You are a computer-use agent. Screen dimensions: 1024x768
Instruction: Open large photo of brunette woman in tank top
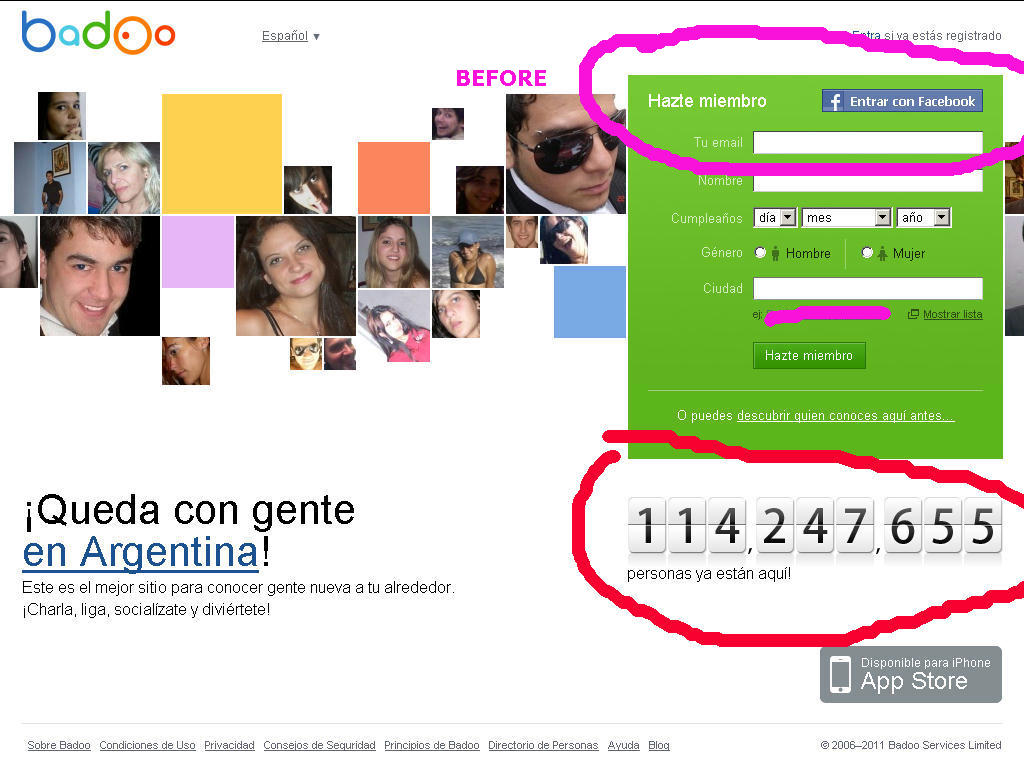tap(296, 276)
